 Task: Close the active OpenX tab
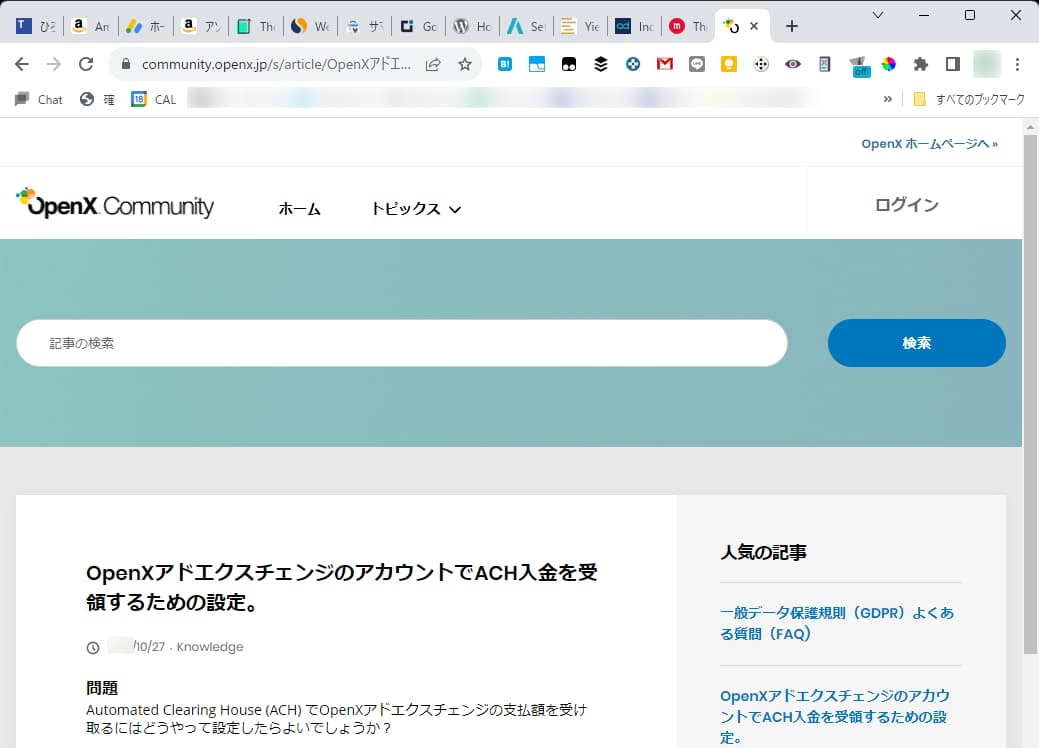(x=753, y=27)
